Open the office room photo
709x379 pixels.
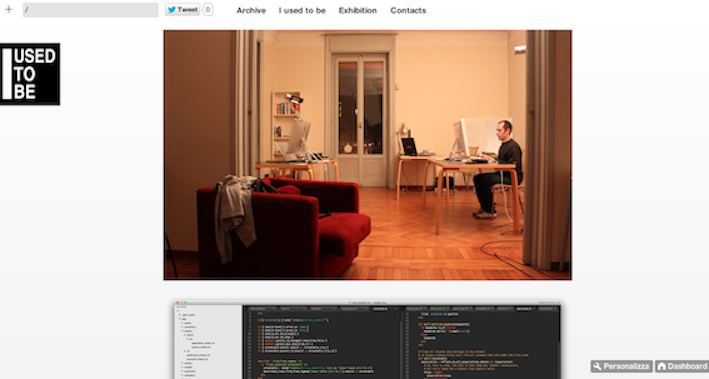[x=368, y=155]
